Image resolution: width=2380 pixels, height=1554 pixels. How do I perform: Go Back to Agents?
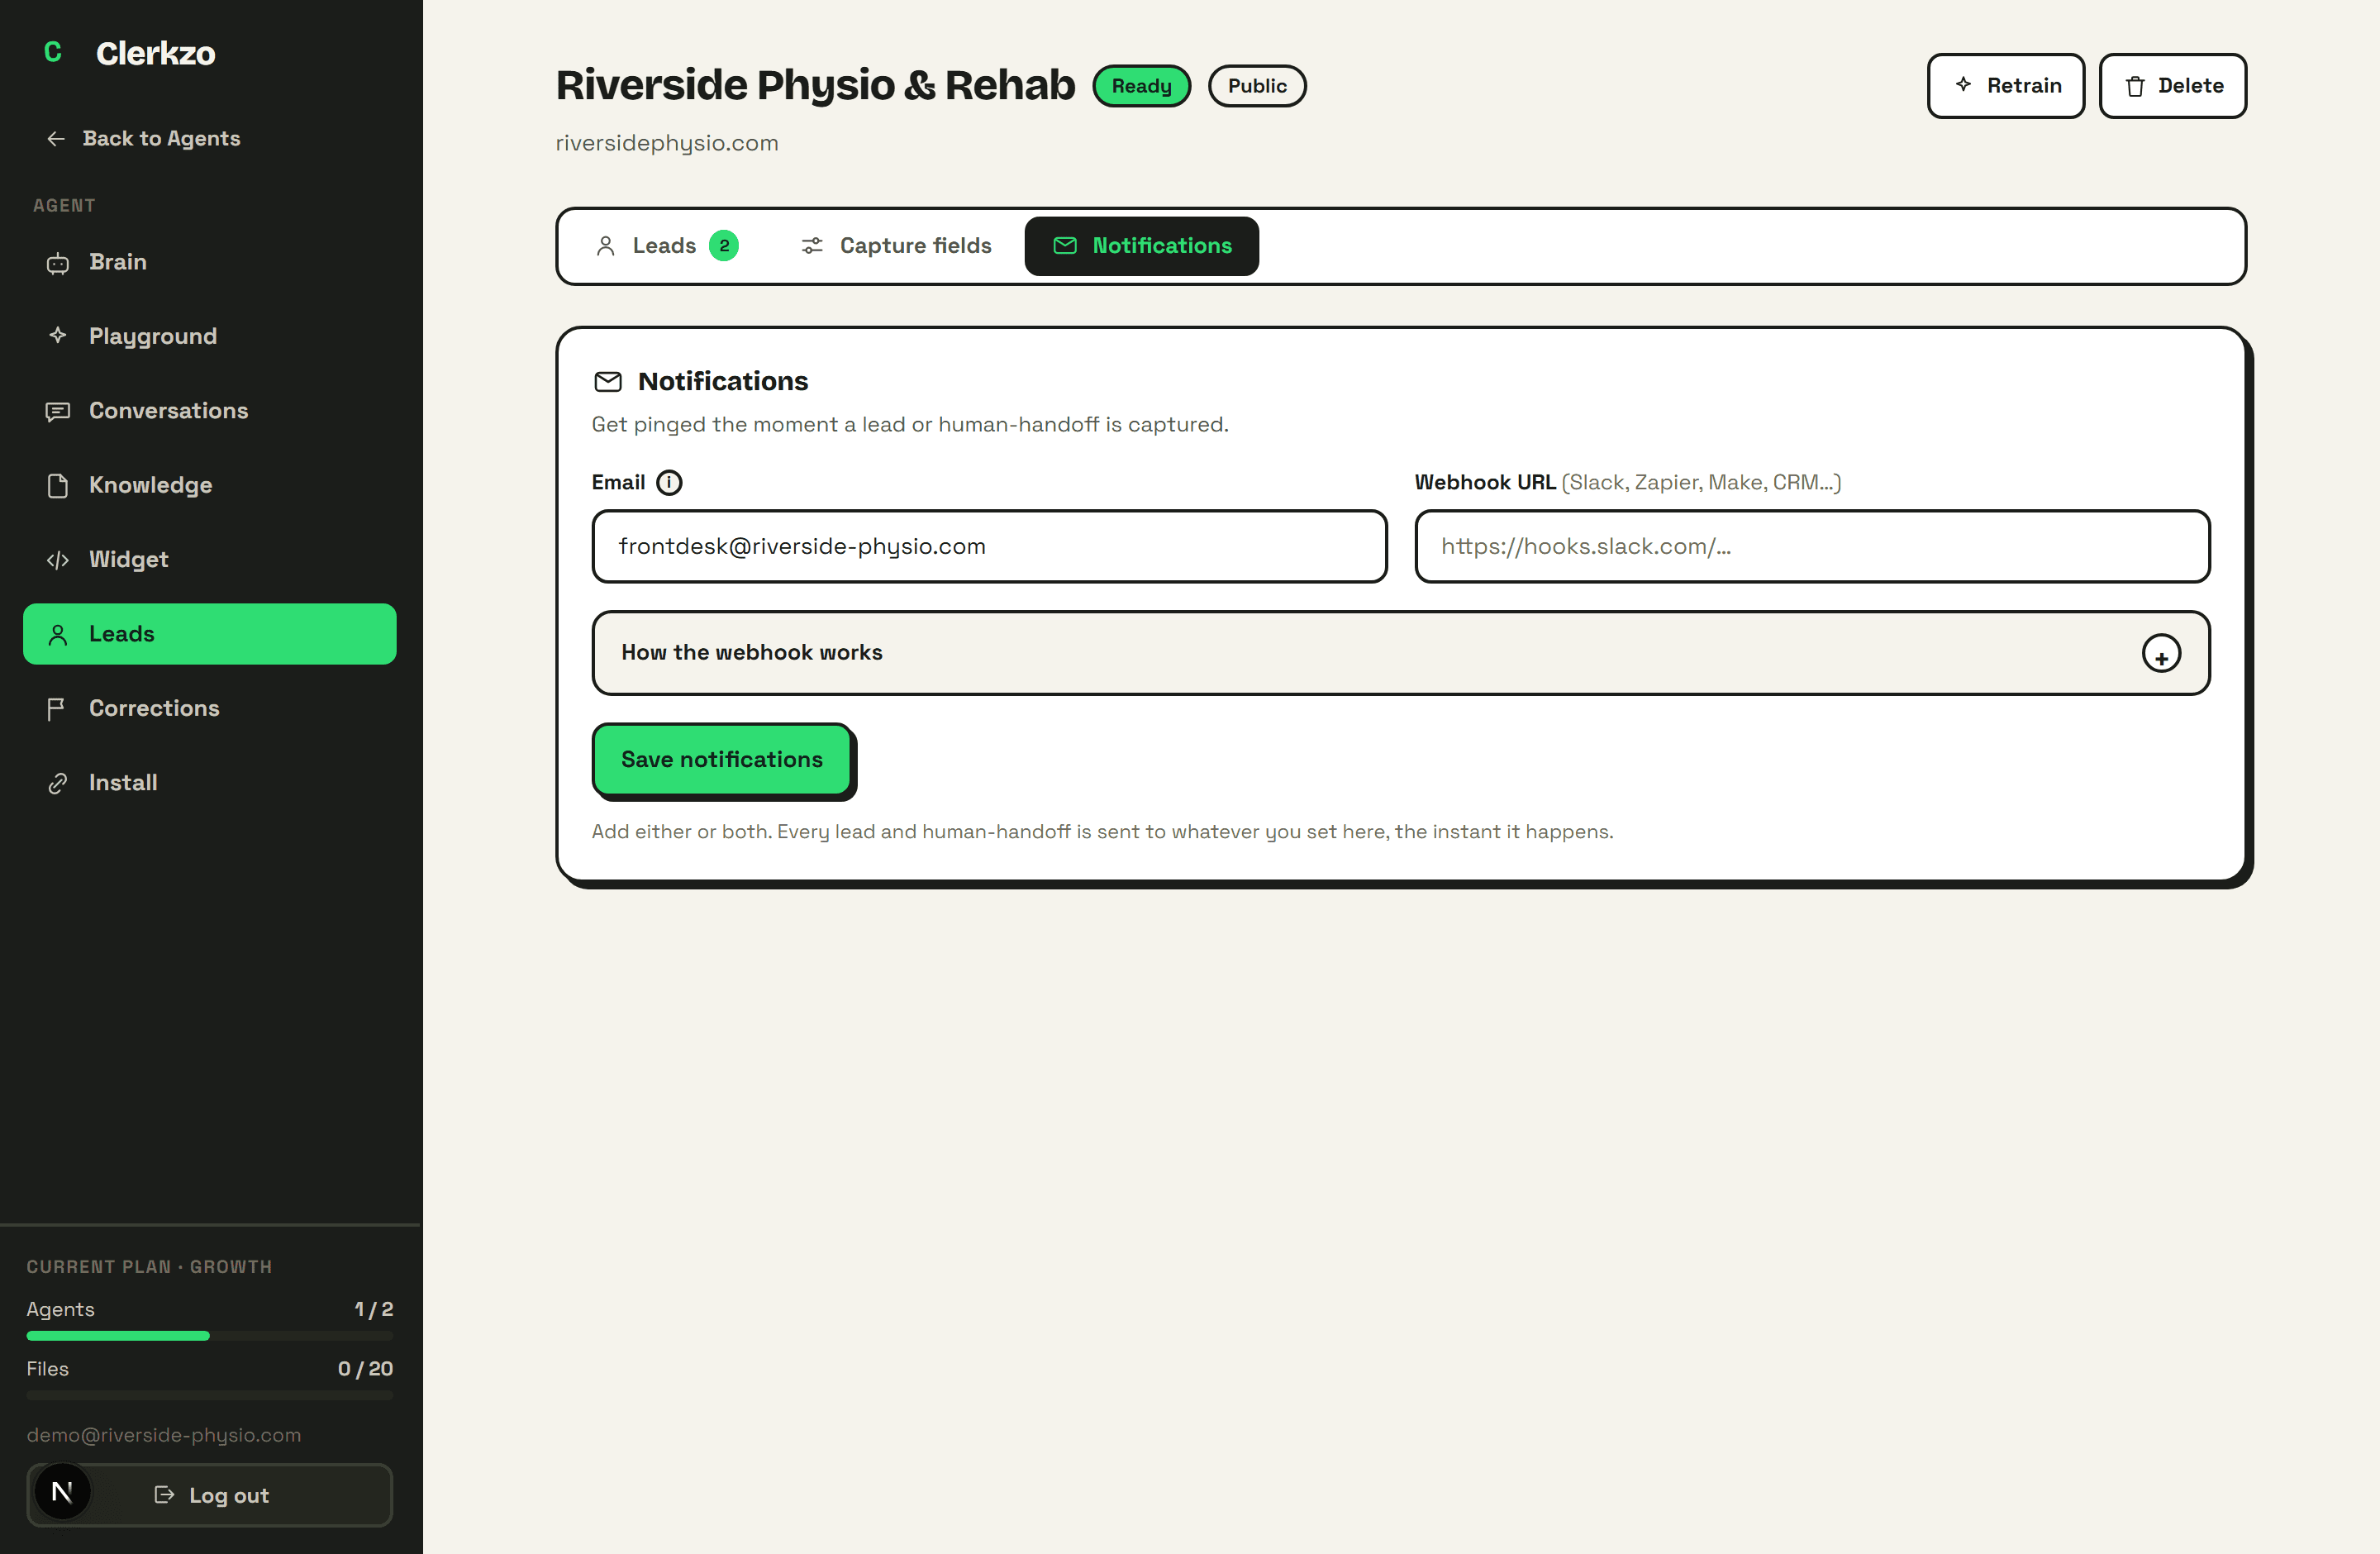[x=143, y=139]
